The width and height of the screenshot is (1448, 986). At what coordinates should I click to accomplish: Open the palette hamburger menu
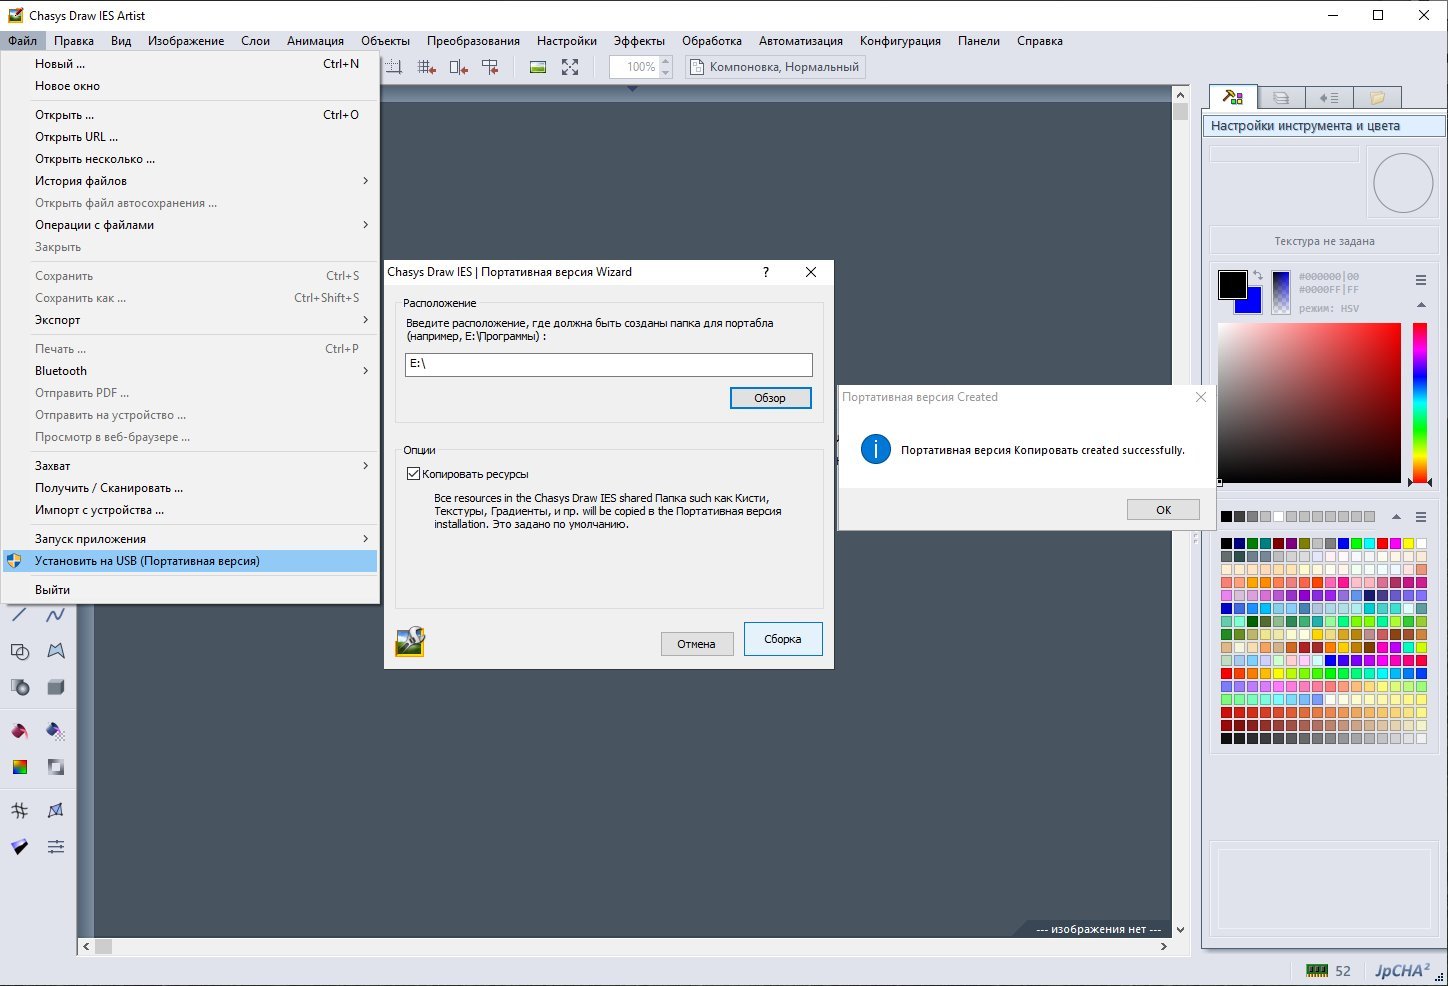[1421, 517]
